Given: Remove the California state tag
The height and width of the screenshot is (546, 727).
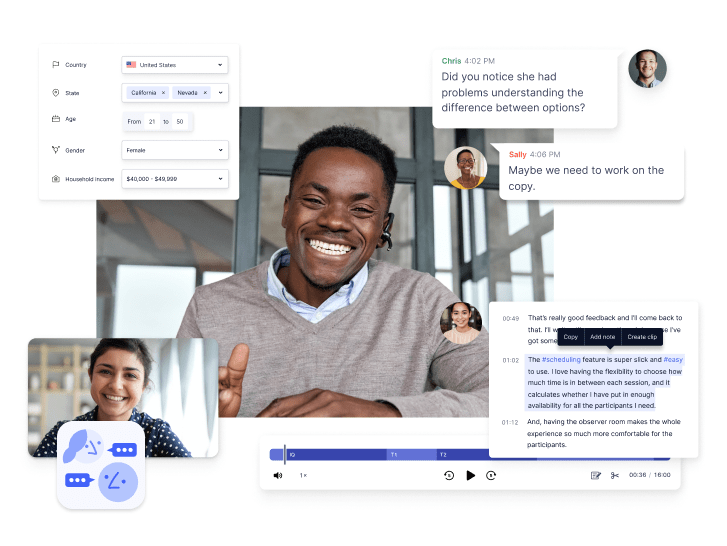Looking at the screenshot, I should [163, 93].
